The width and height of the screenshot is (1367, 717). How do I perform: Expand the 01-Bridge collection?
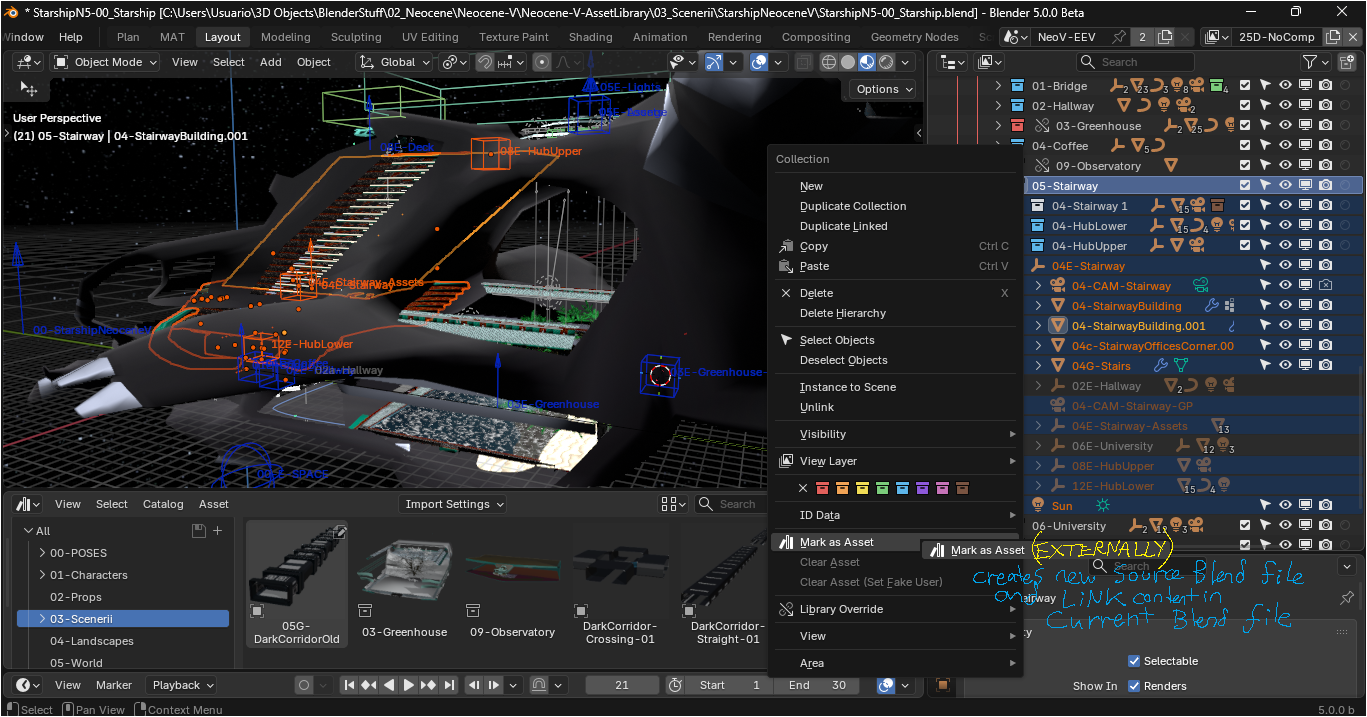pyautogui.click(x=998, y=86)
